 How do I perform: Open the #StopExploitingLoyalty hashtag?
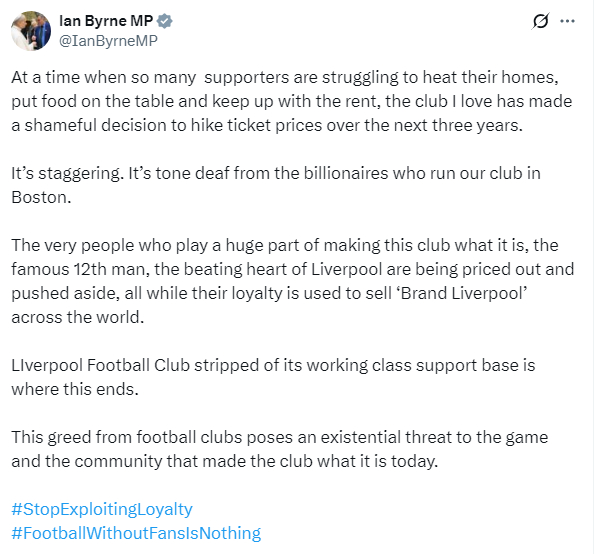[x=102, y=509]
